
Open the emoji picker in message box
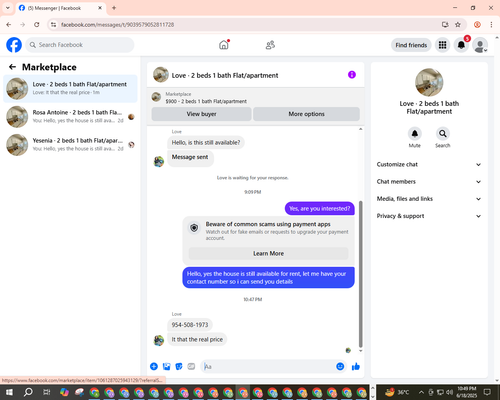tap(340, 367)
